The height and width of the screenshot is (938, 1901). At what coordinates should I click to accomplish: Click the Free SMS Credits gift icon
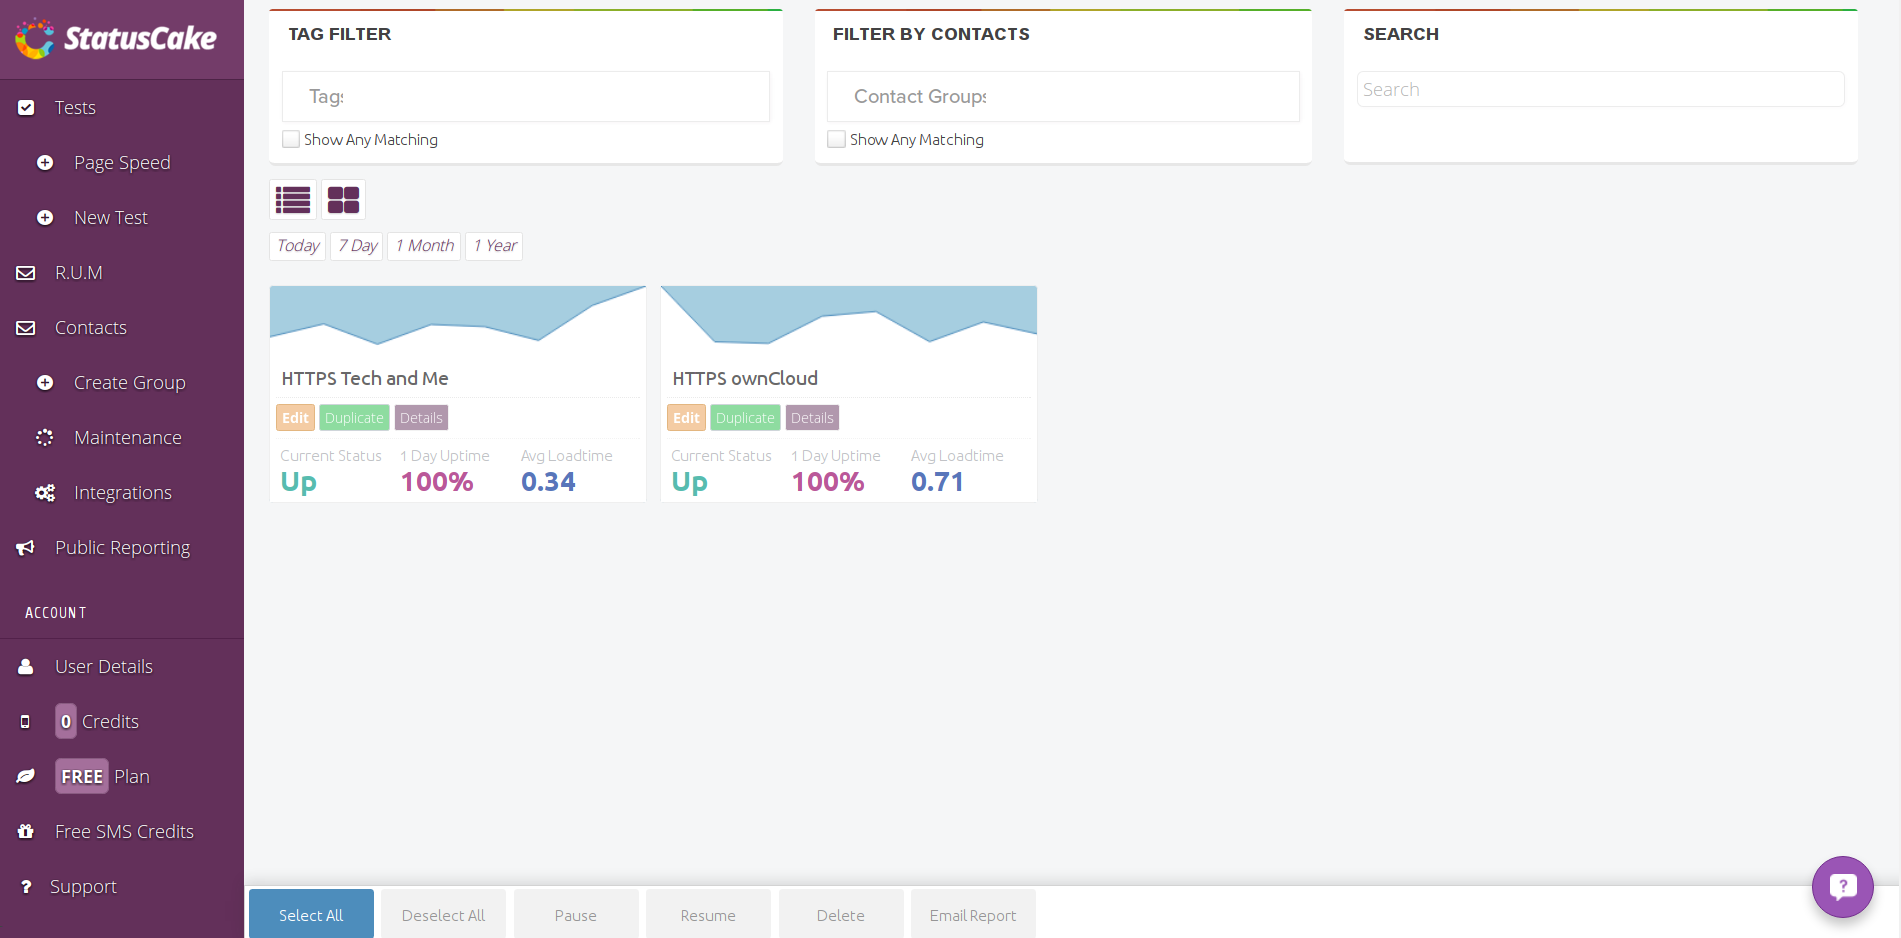[26, 831]
